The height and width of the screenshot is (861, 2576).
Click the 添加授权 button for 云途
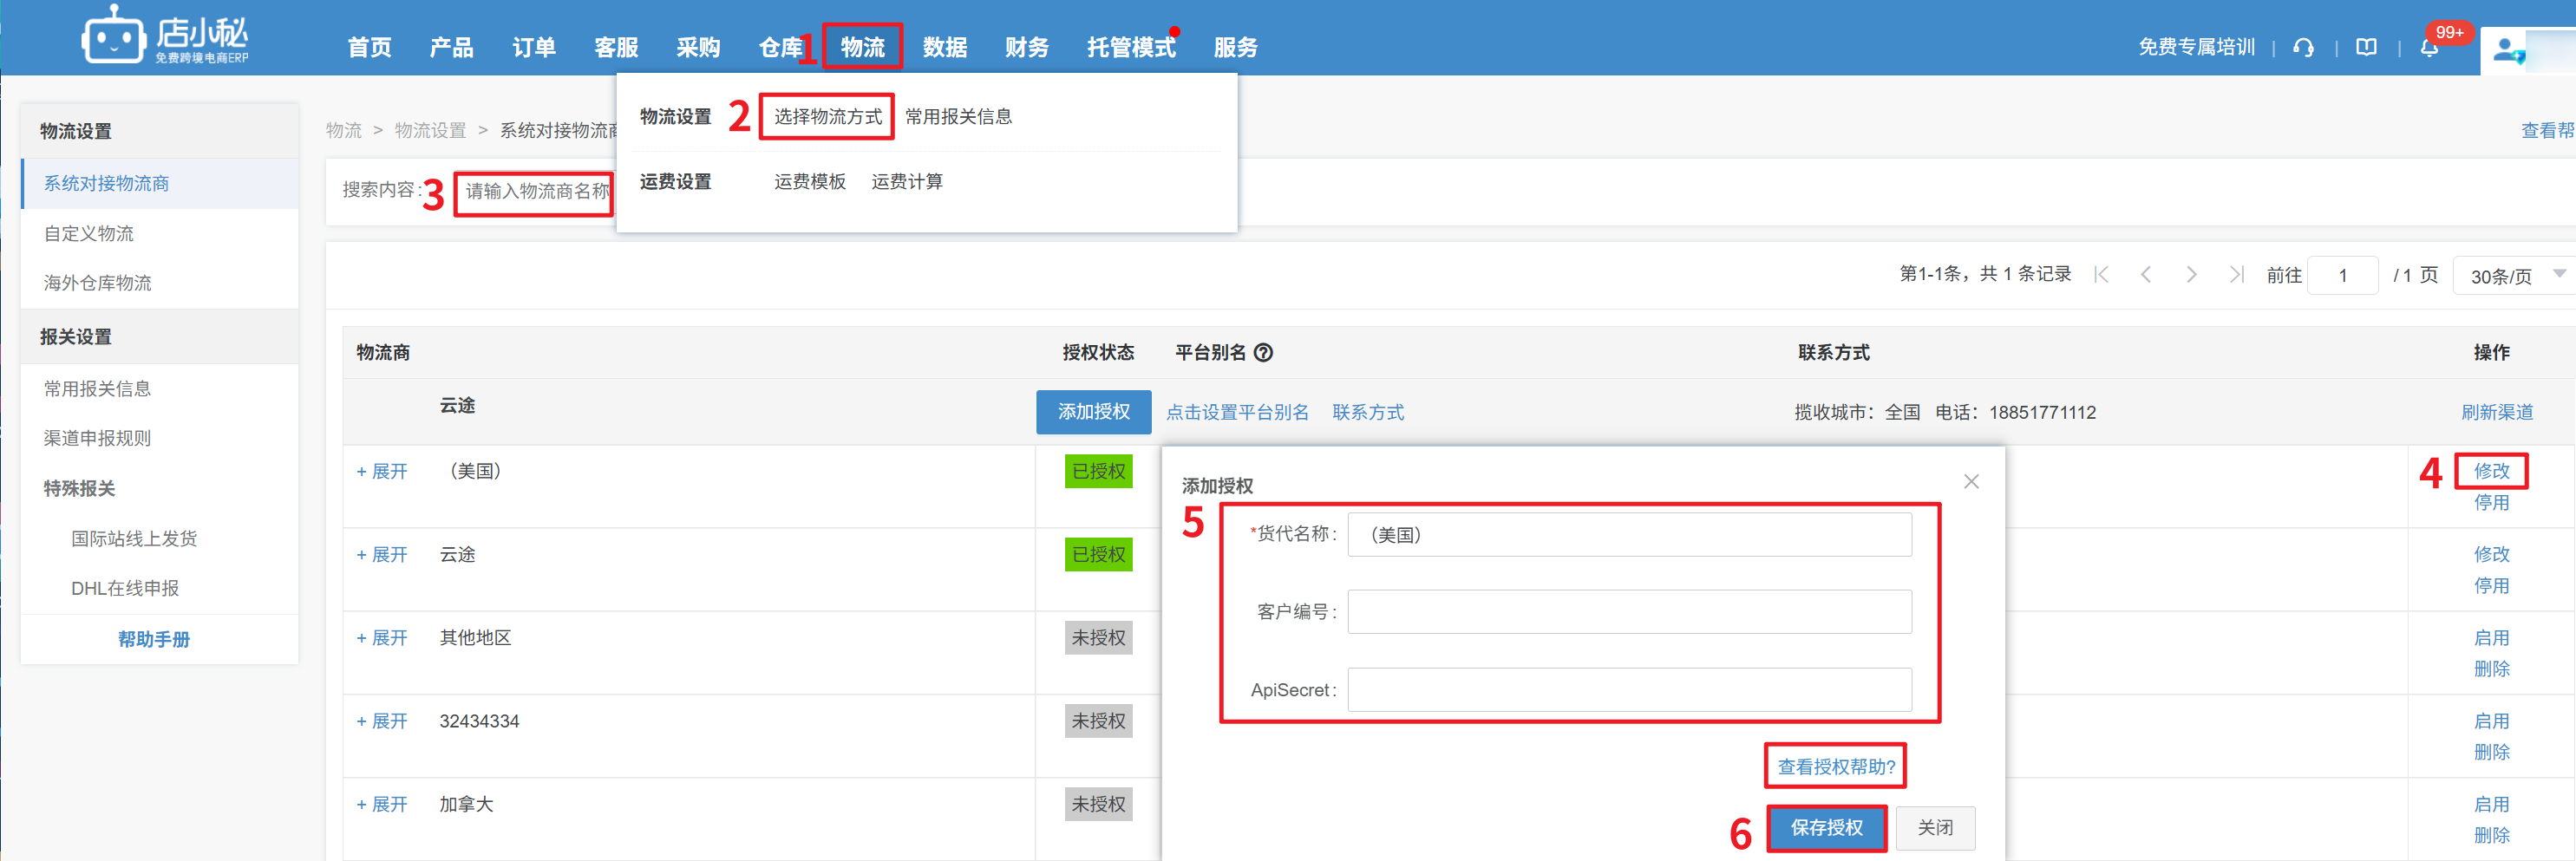tap(1093, 411)
